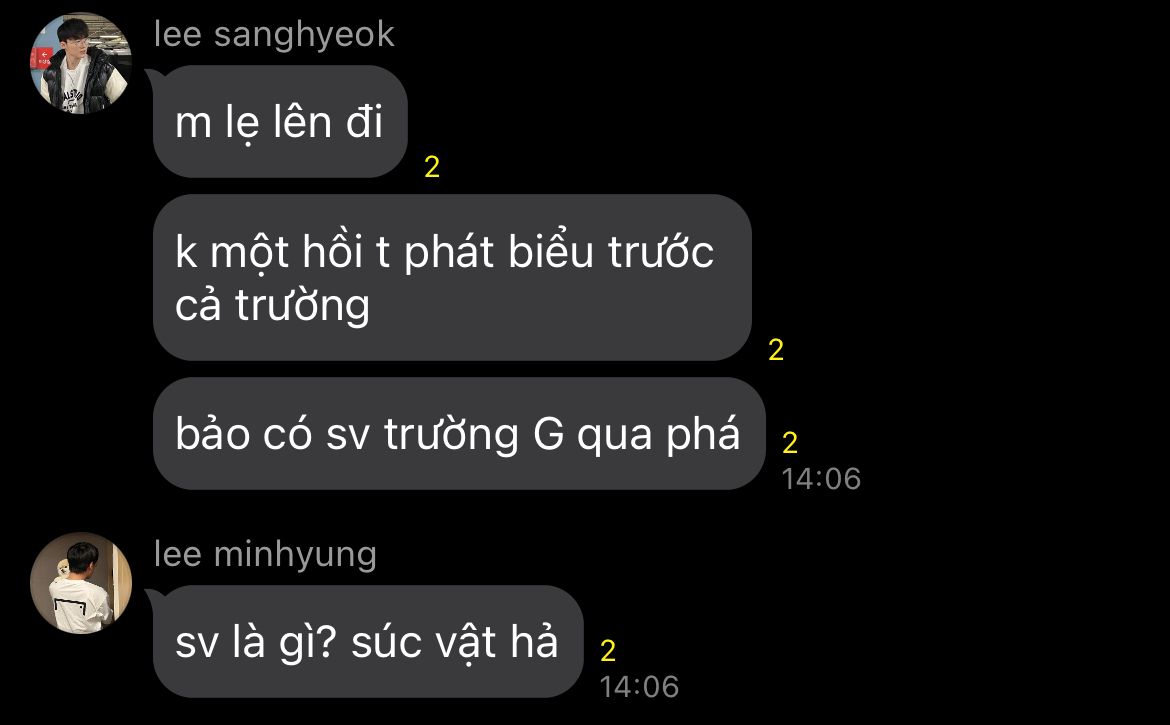
Task: Click the word 'sanghyeok' in the sender name
Action: coord(304,35)
